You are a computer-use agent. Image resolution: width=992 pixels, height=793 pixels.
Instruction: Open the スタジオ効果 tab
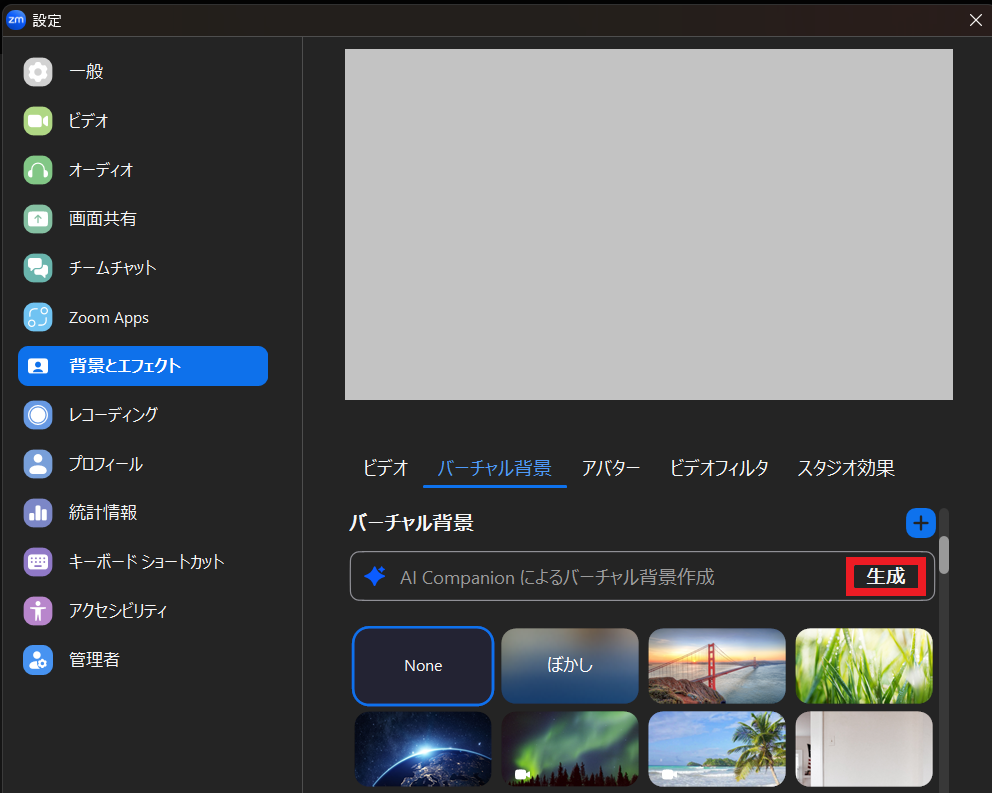[x=845, y=468]
